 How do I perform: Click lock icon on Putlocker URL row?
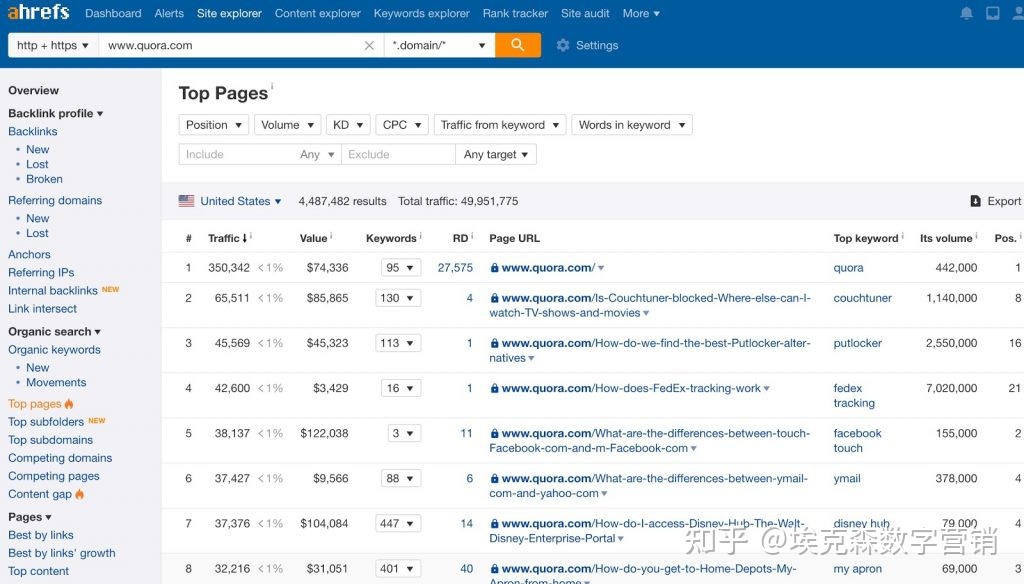tap(494, 343)
